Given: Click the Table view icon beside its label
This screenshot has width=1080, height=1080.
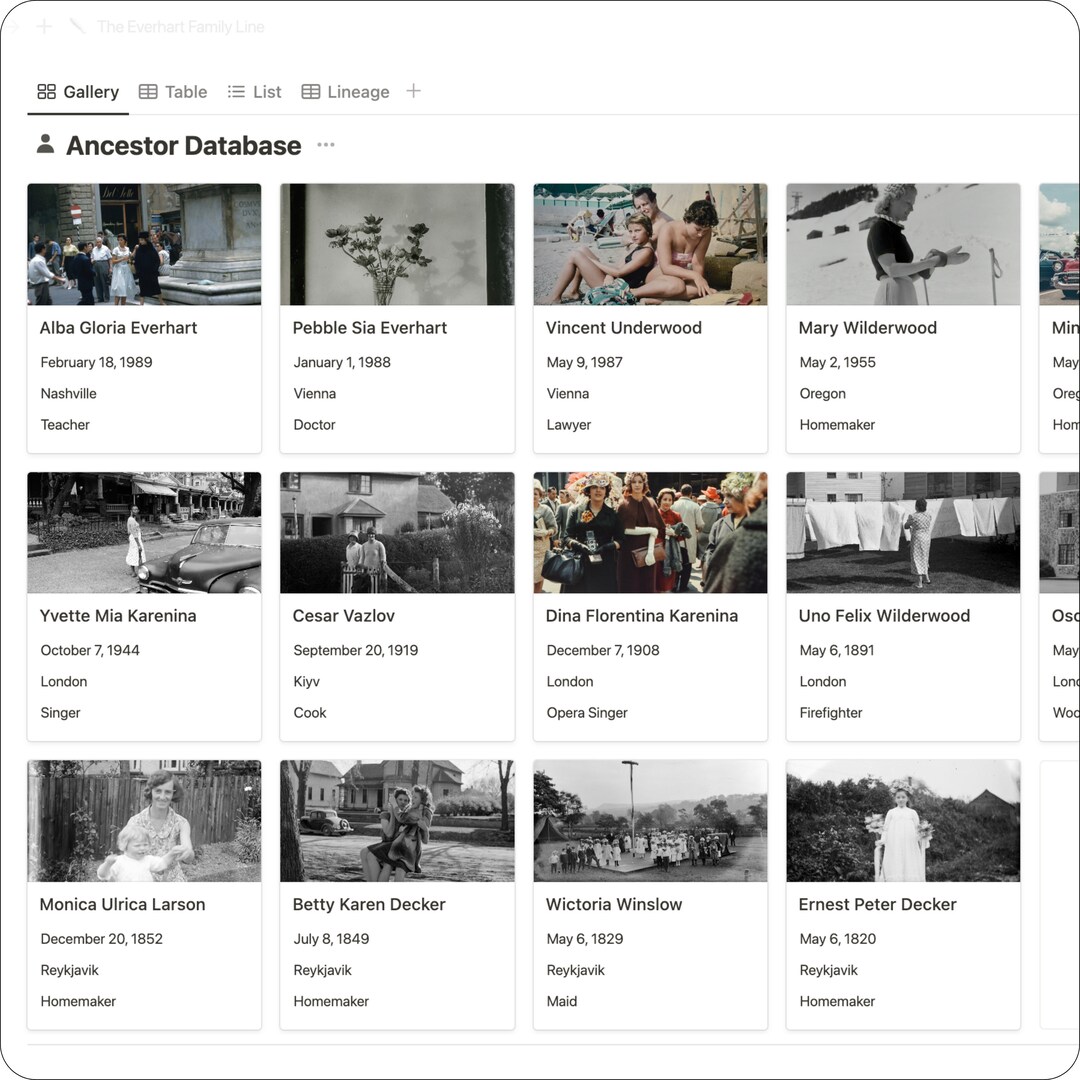Looking at the screenshot, I should (150, 91).
